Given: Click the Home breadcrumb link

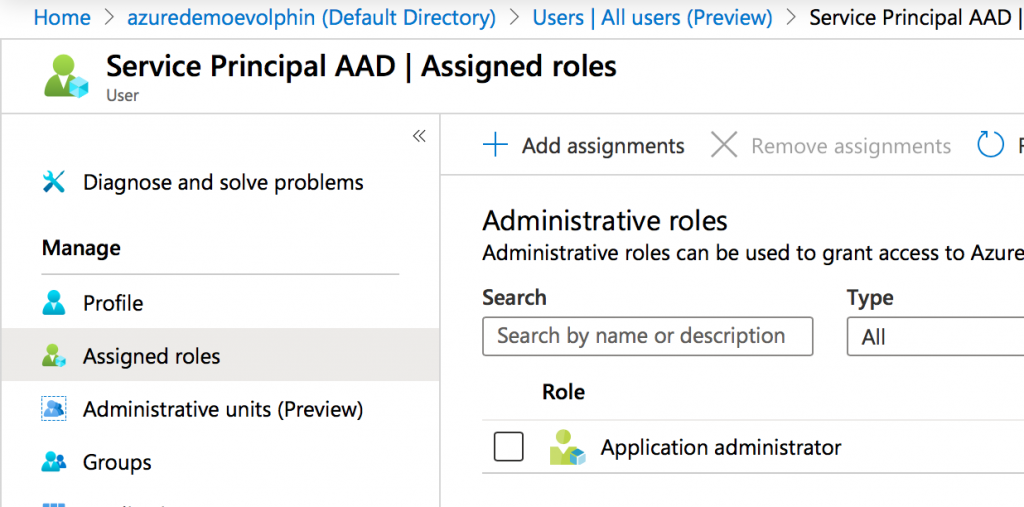Looking at the screenshot, I should 62,18.
